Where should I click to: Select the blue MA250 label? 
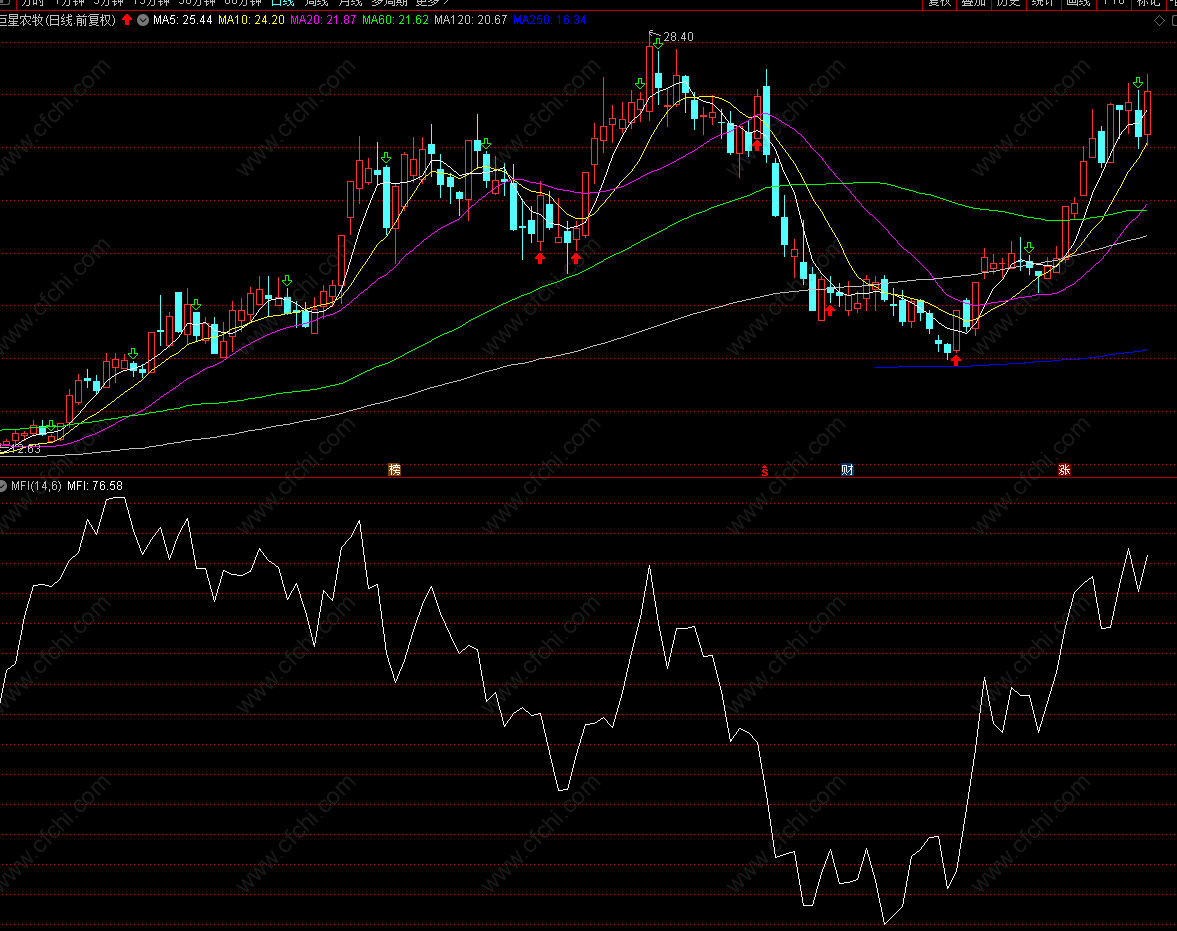click(x=550, y=20)
